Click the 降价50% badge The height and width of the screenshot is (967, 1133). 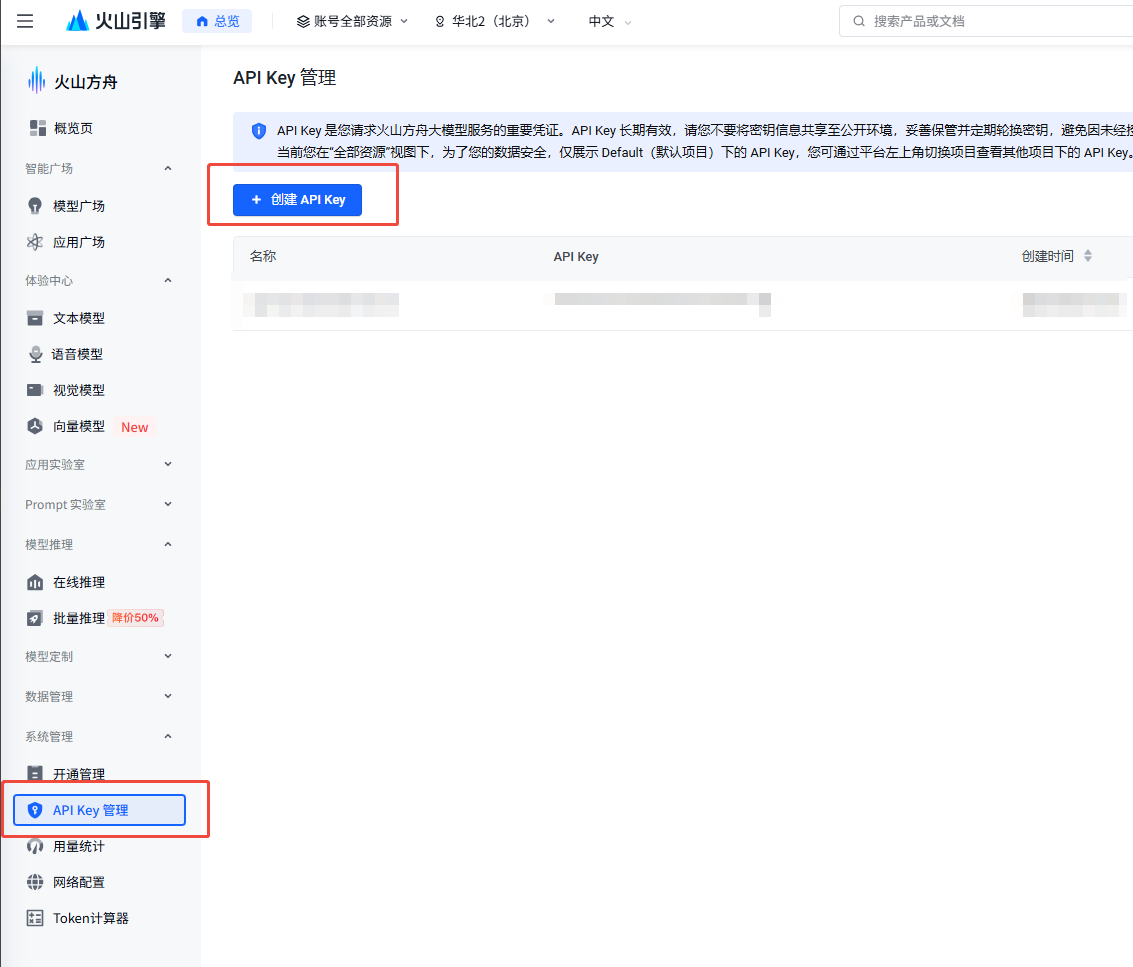click(x=136, y=618)
